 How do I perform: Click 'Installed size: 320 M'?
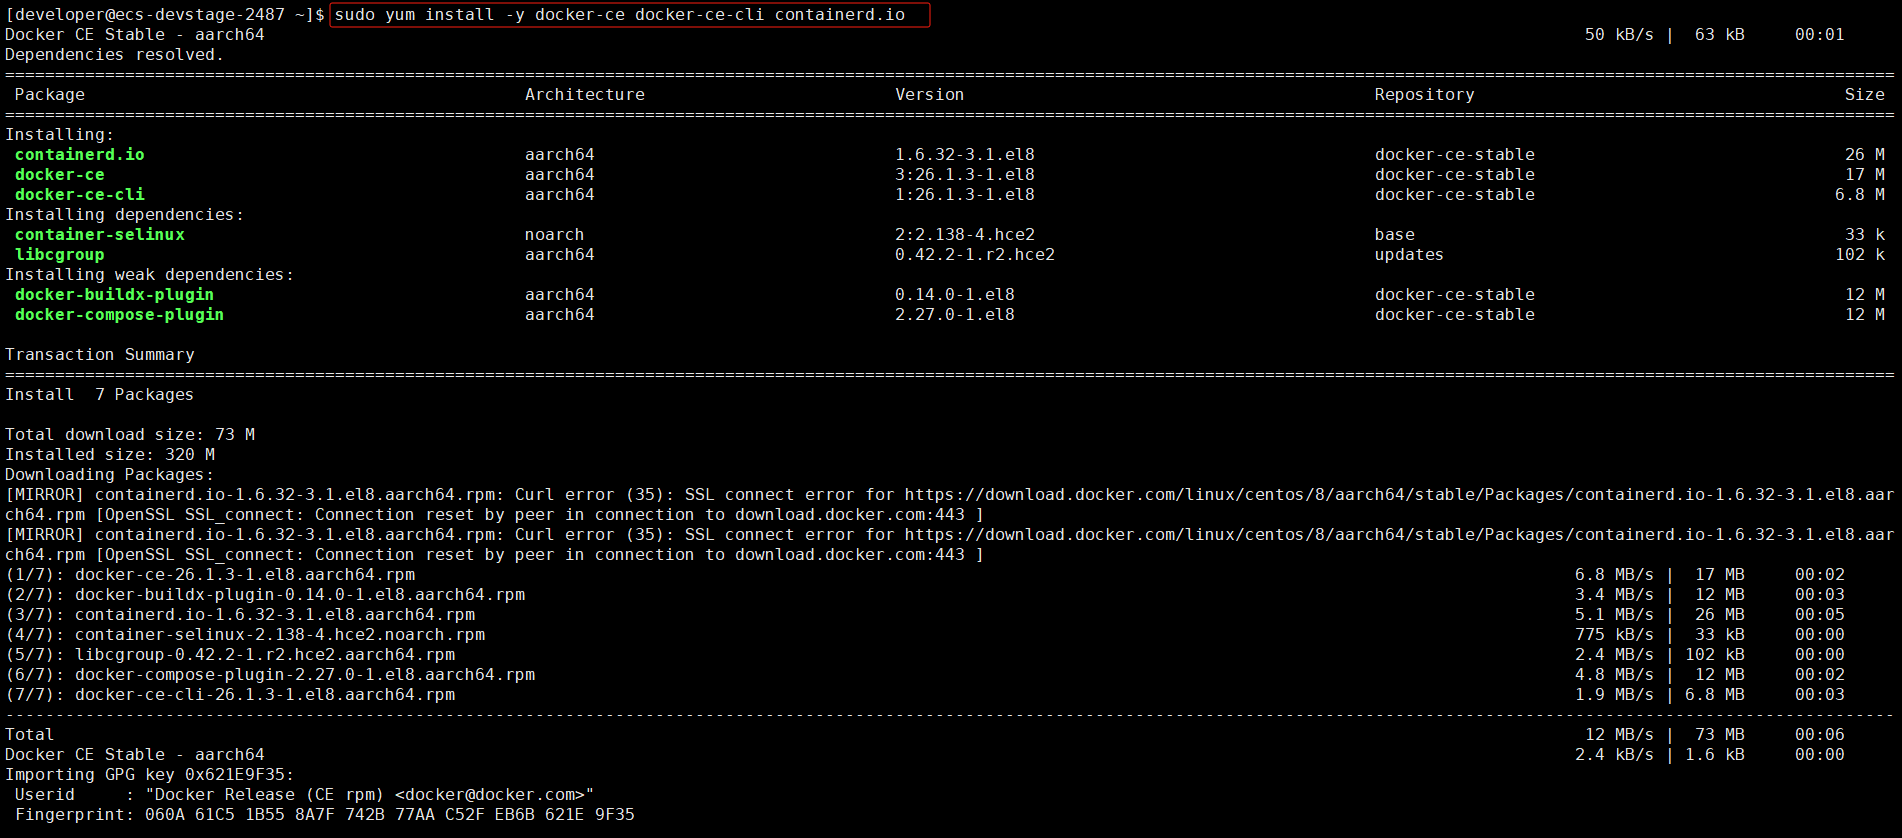(x=110, y=455)
